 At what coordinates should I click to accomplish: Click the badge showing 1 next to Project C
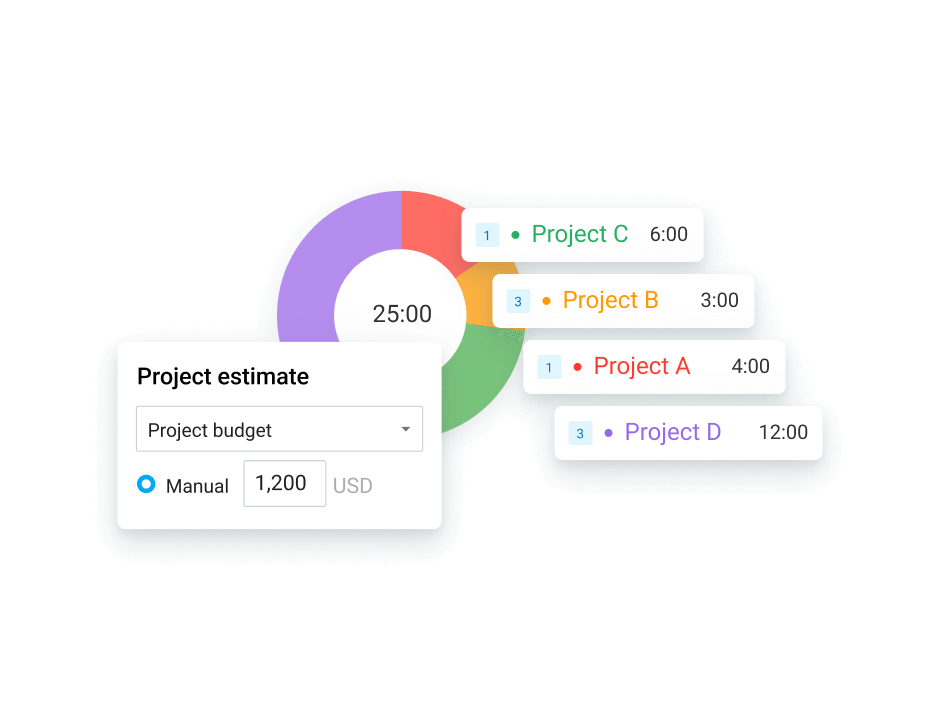(x=487, y=234)
